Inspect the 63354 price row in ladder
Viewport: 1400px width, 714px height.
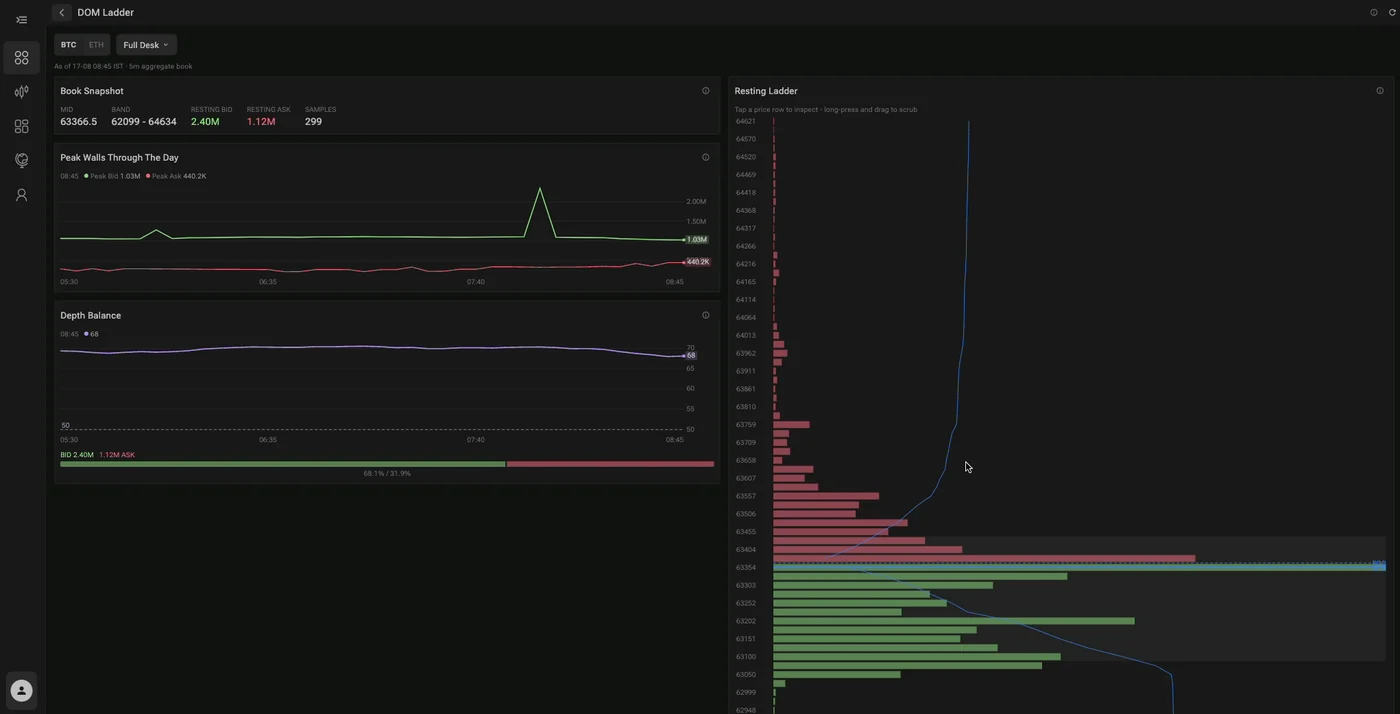[x=1060, y=567]
